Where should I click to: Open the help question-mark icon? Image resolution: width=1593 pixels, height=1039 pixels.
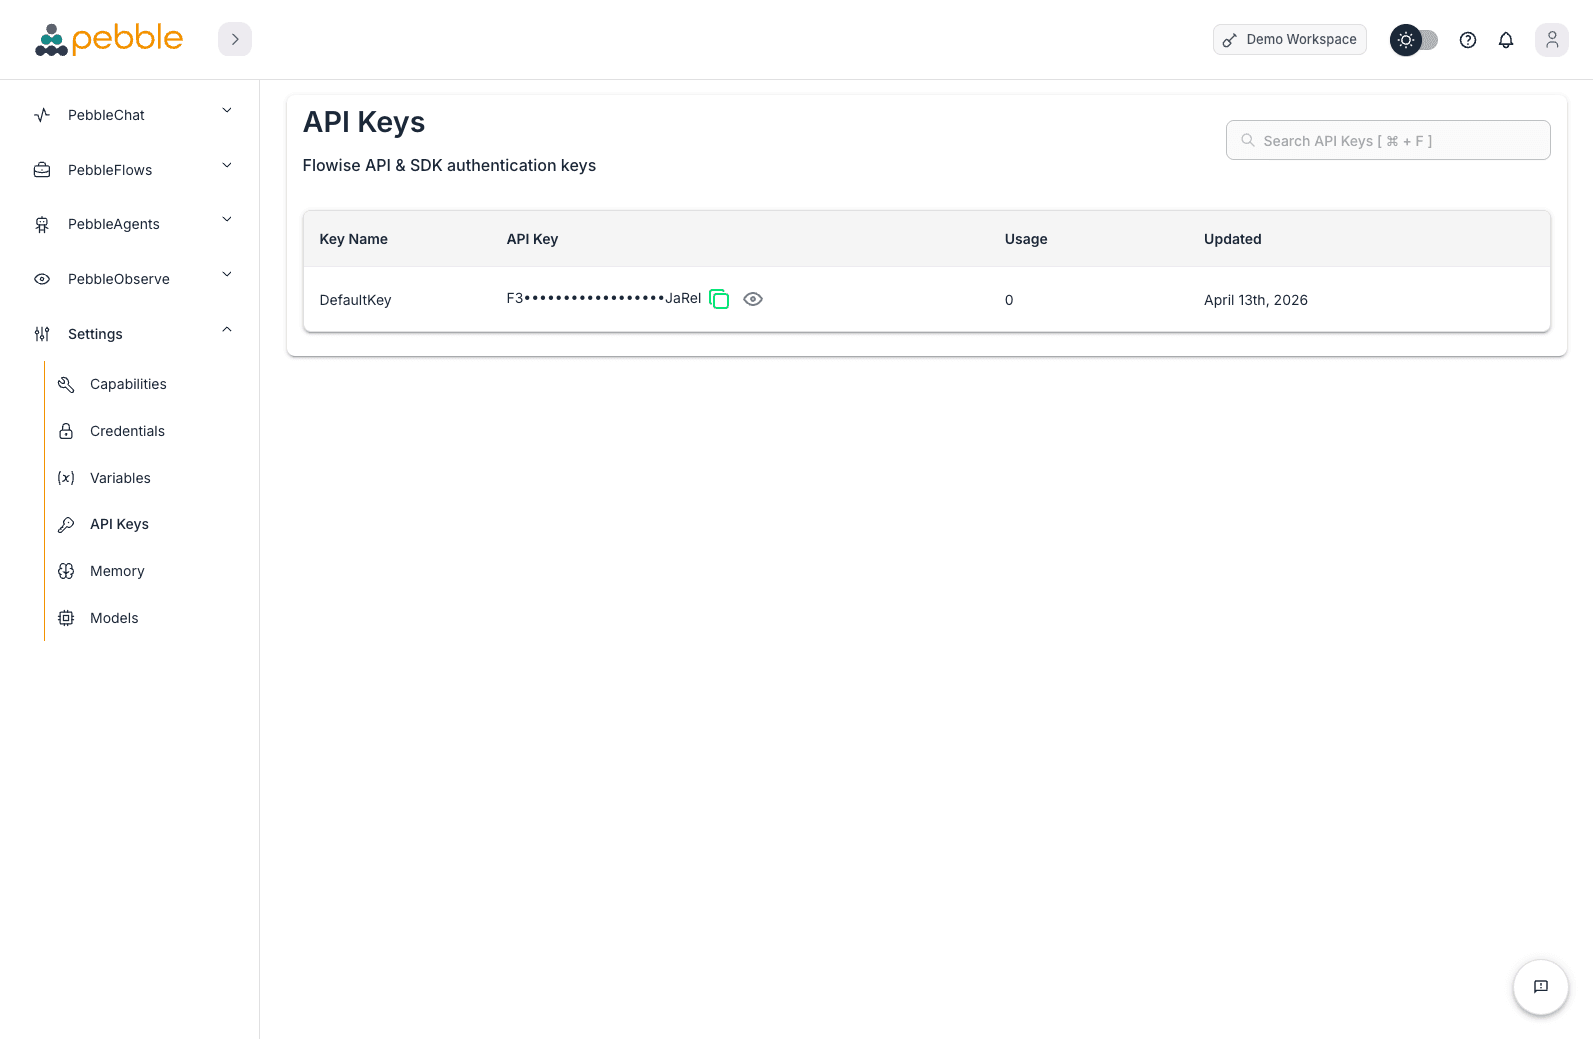tap(1467, 40)
